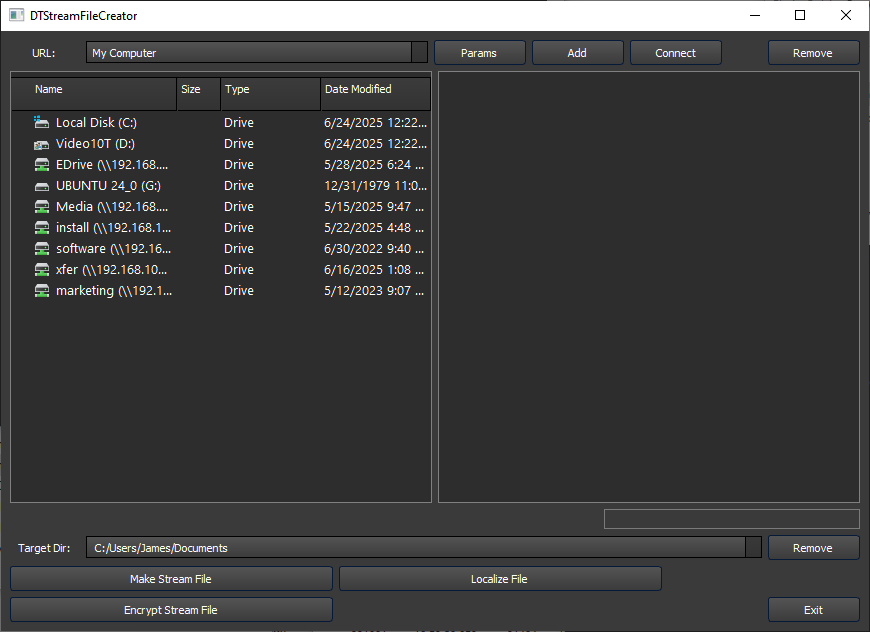Exit the application with the Exit button

[x=813, y=610]
